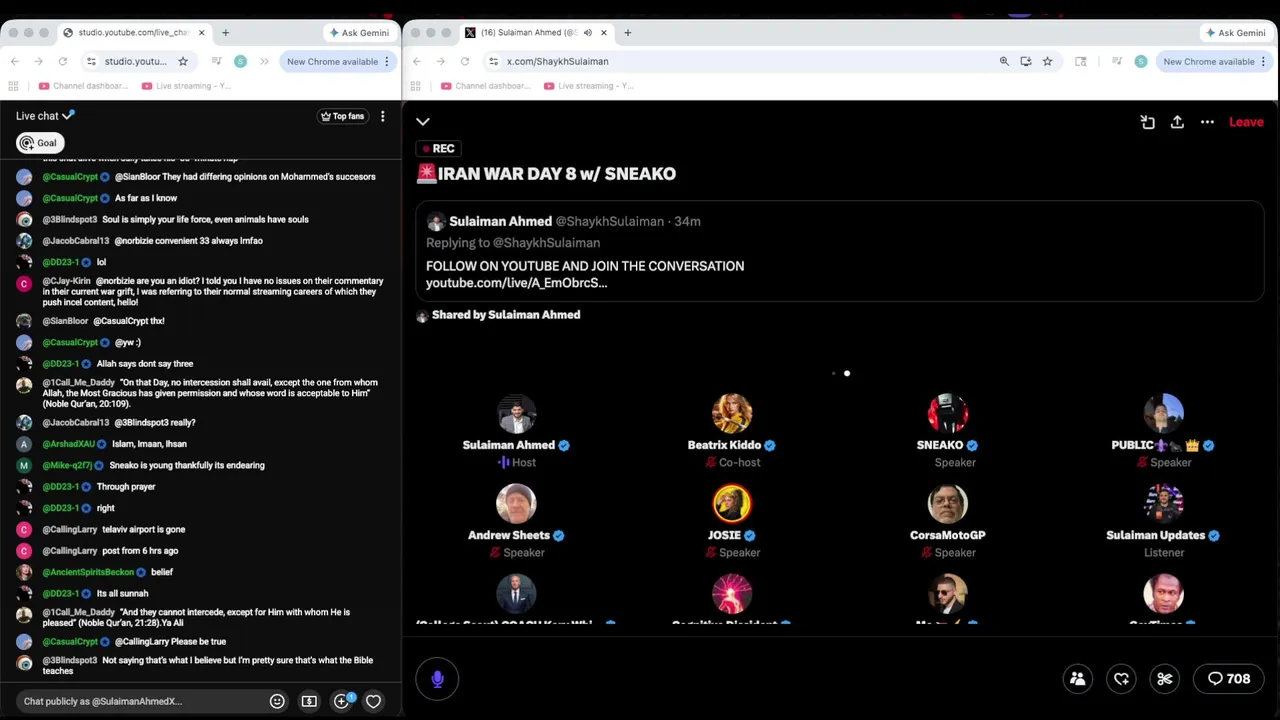Open SNEAKO speaker avatar
The image size is (1280, 720).
(948, 414)
